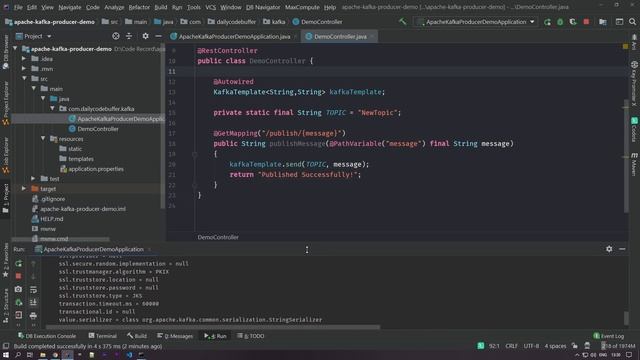Hide the Project tool window
Image resolution: width=640 pixels, height=360 pixels.
pyautogui.click(x=158, y=36)
